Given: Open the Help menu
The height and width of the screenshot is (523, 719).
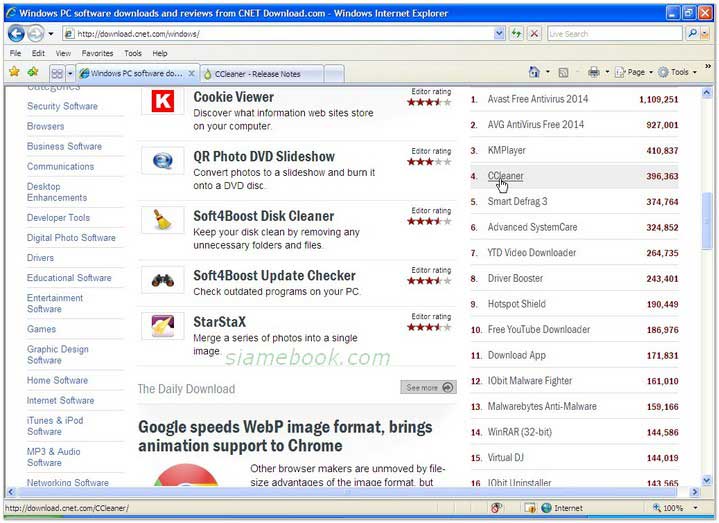Looking at the screenshot, I should pyautogui.click(x=160, y=53).
